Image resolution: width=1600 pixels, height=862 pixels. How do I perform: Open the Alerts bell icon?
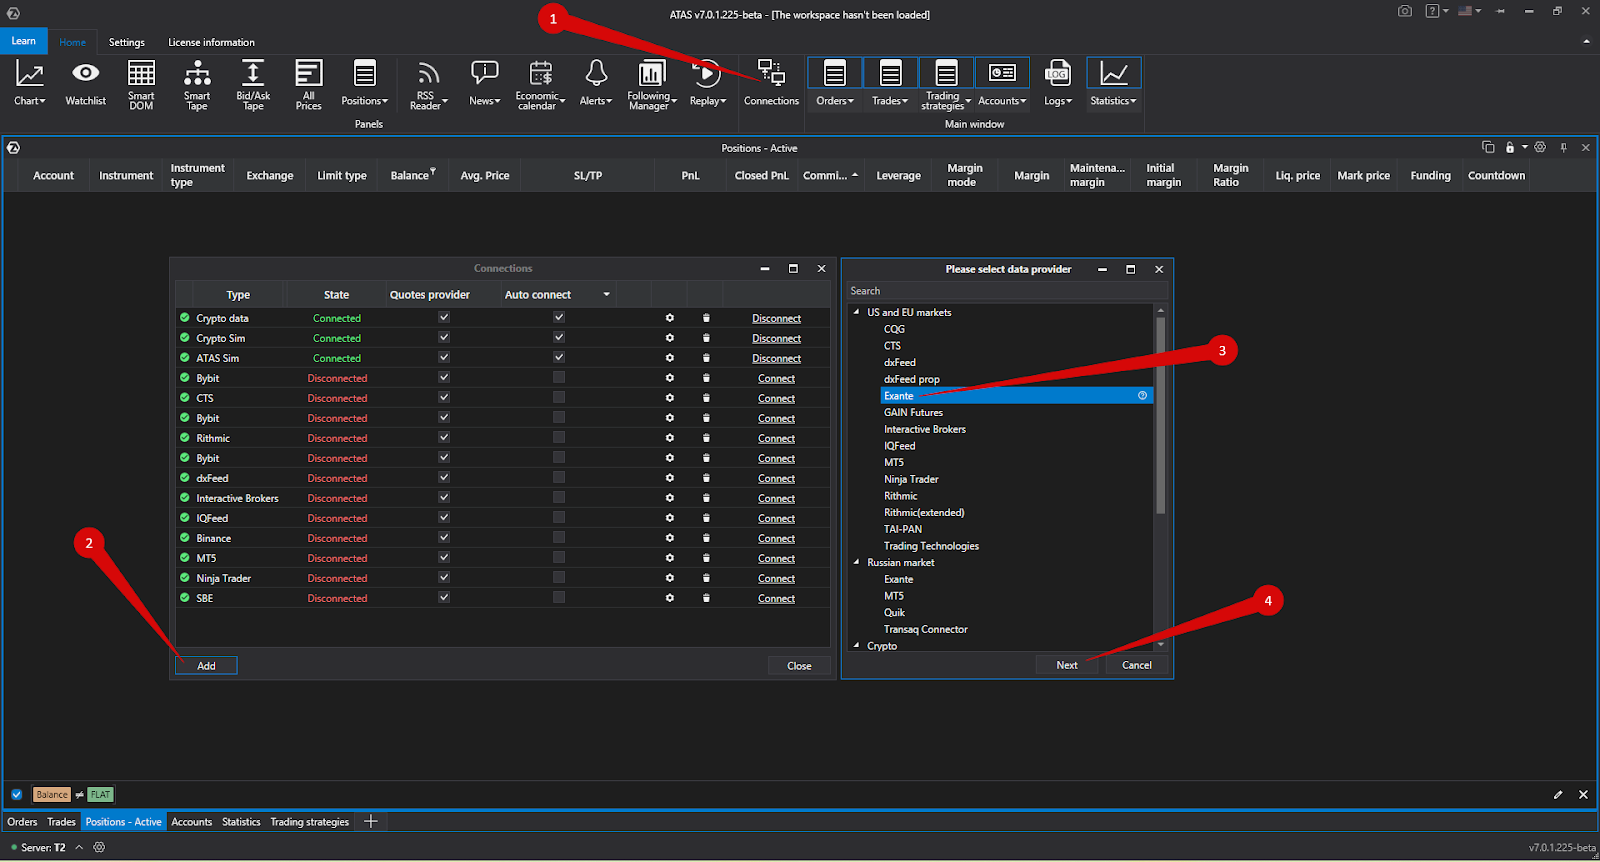coord(596,73)
